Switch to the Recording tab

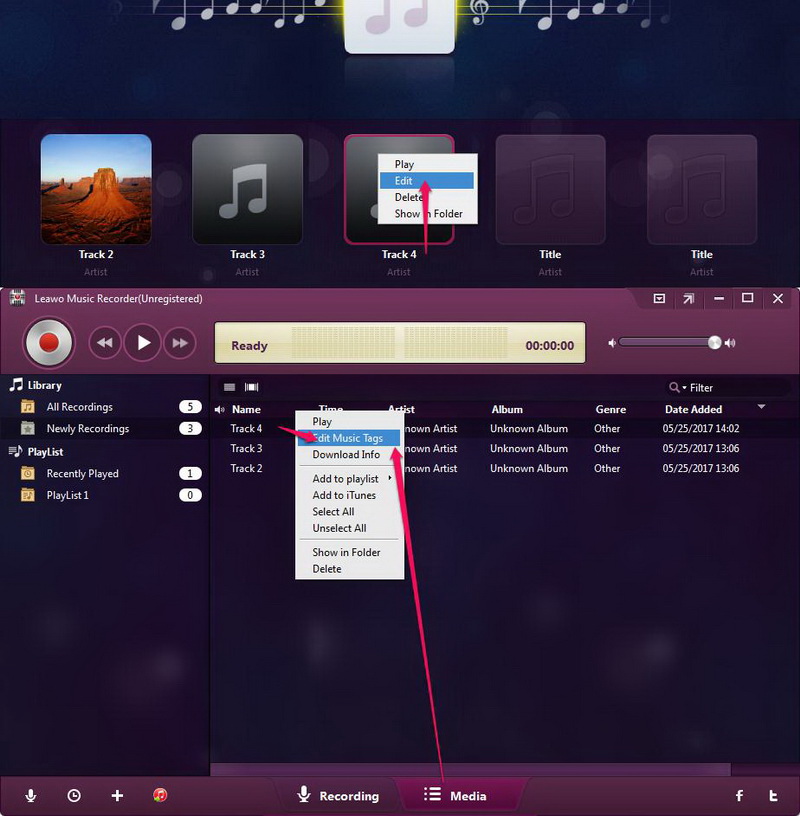point(338,796)
